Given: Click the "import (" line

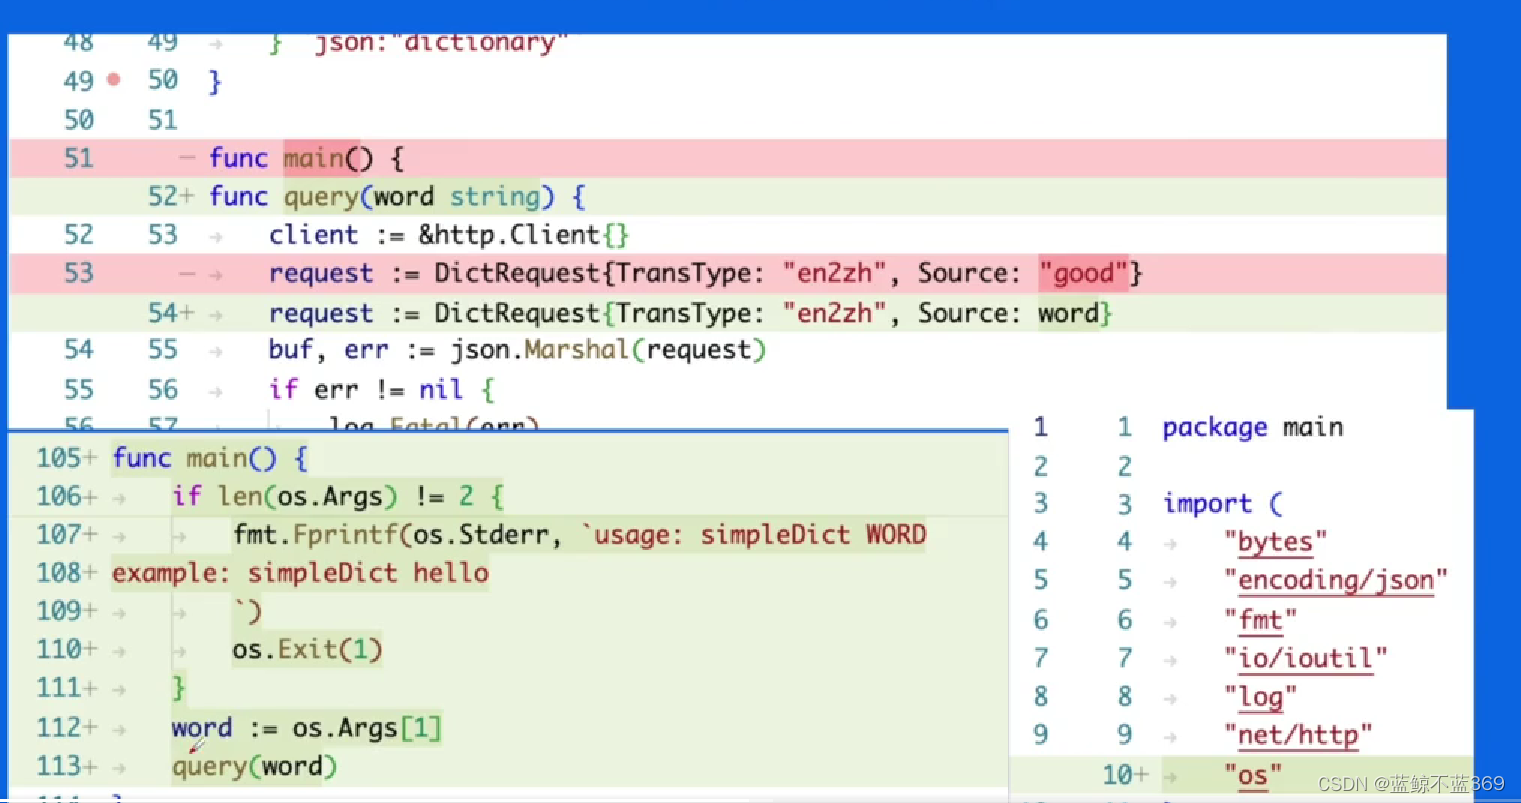Looking at the screenshot, I should (1222, 504).
